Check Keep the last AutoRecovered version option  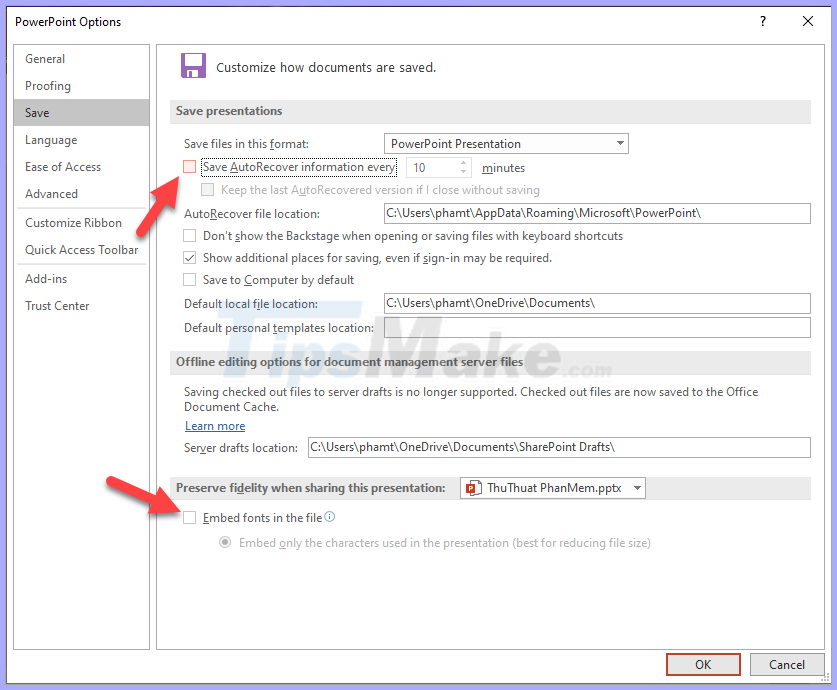[x=207, y=190]
